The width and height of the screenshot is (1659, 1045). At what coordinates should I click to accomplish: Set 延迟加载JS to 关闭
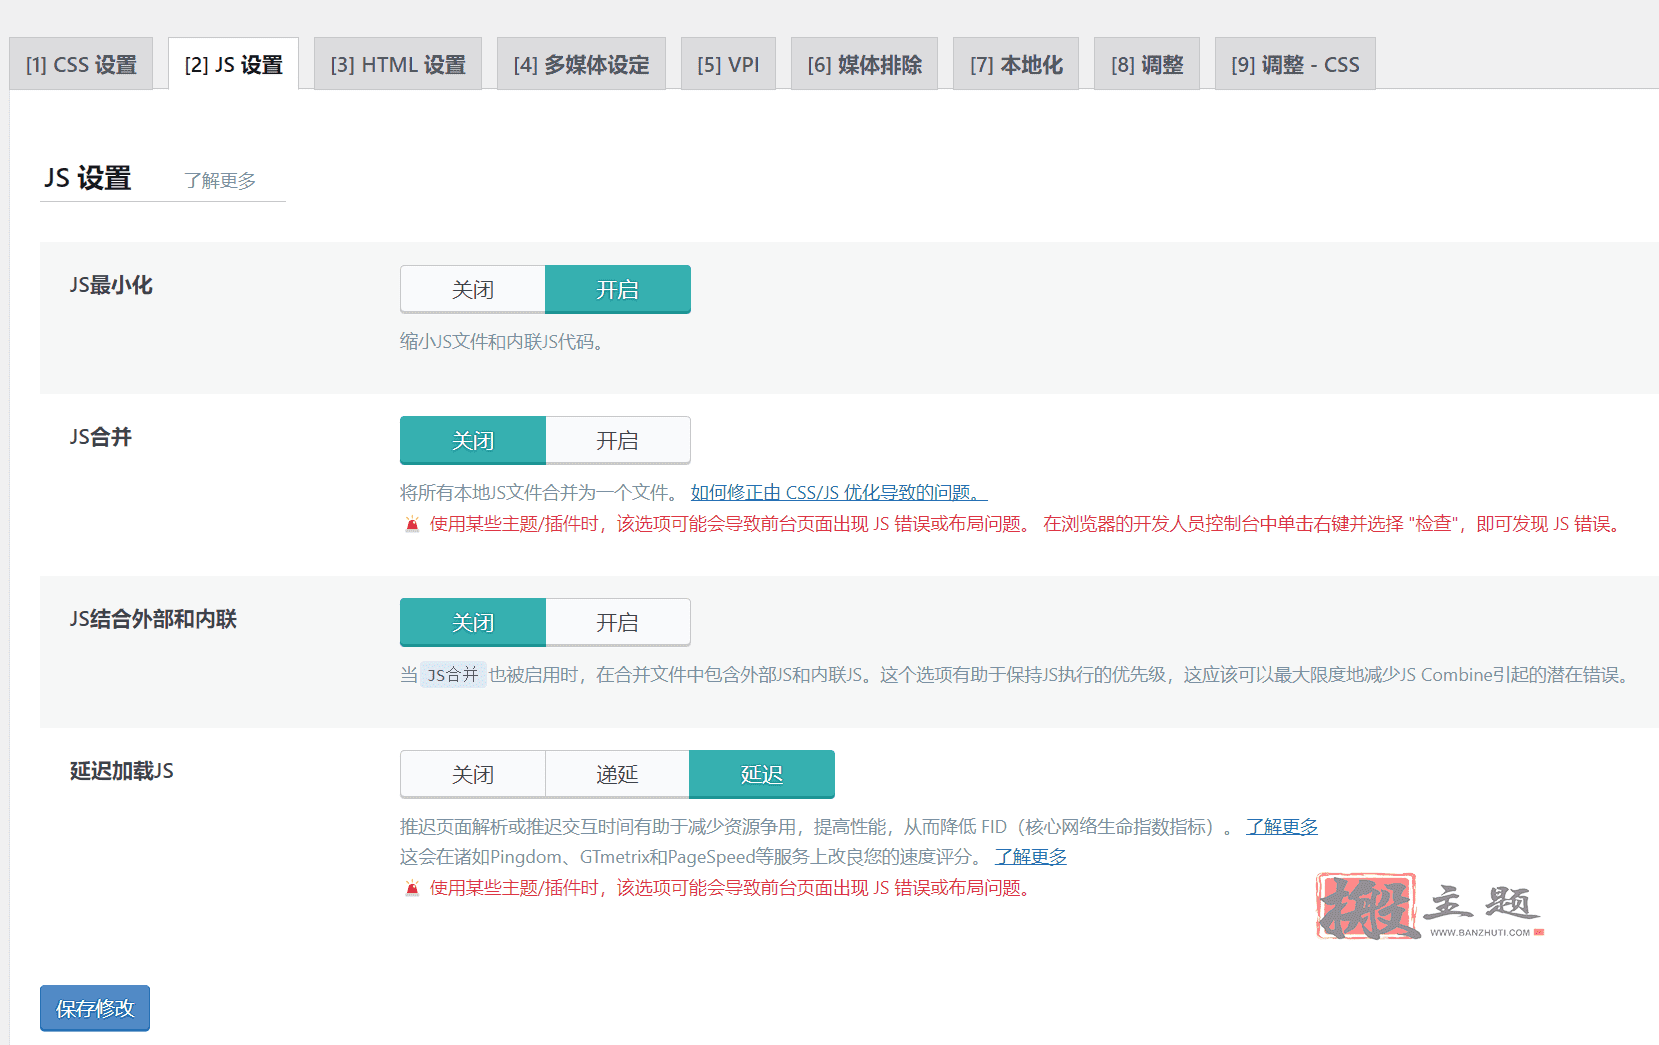click(473, 774)
